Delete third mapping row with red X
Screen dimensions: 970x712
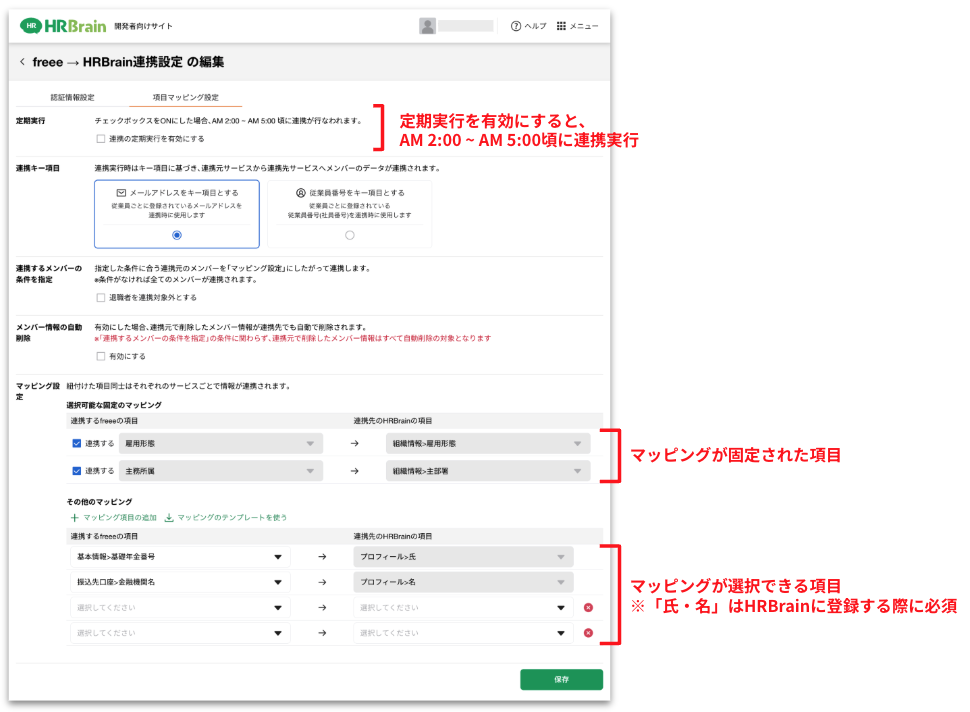[x=588, y=607]
